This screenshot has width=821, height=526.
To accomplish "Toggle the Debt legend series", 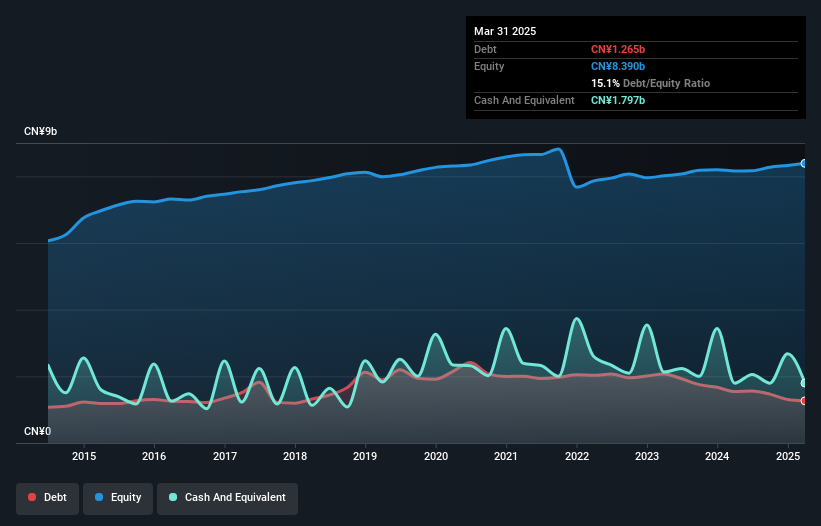I will tap(48, 498).
